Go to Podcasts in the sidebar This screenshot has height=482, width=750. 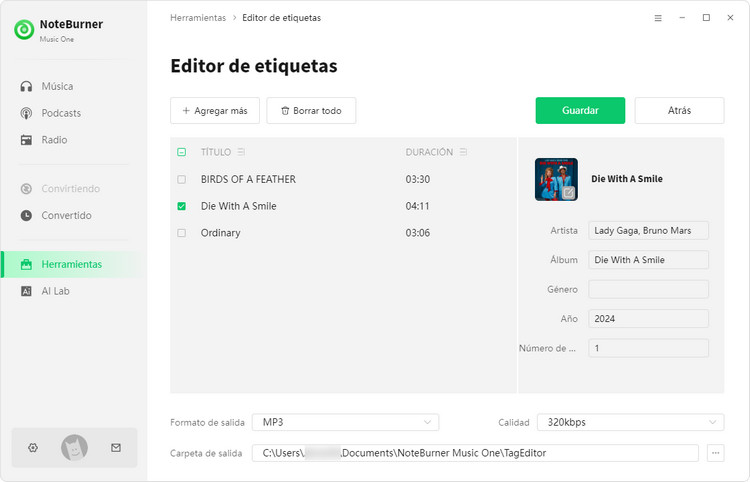[x=51, y=113]
